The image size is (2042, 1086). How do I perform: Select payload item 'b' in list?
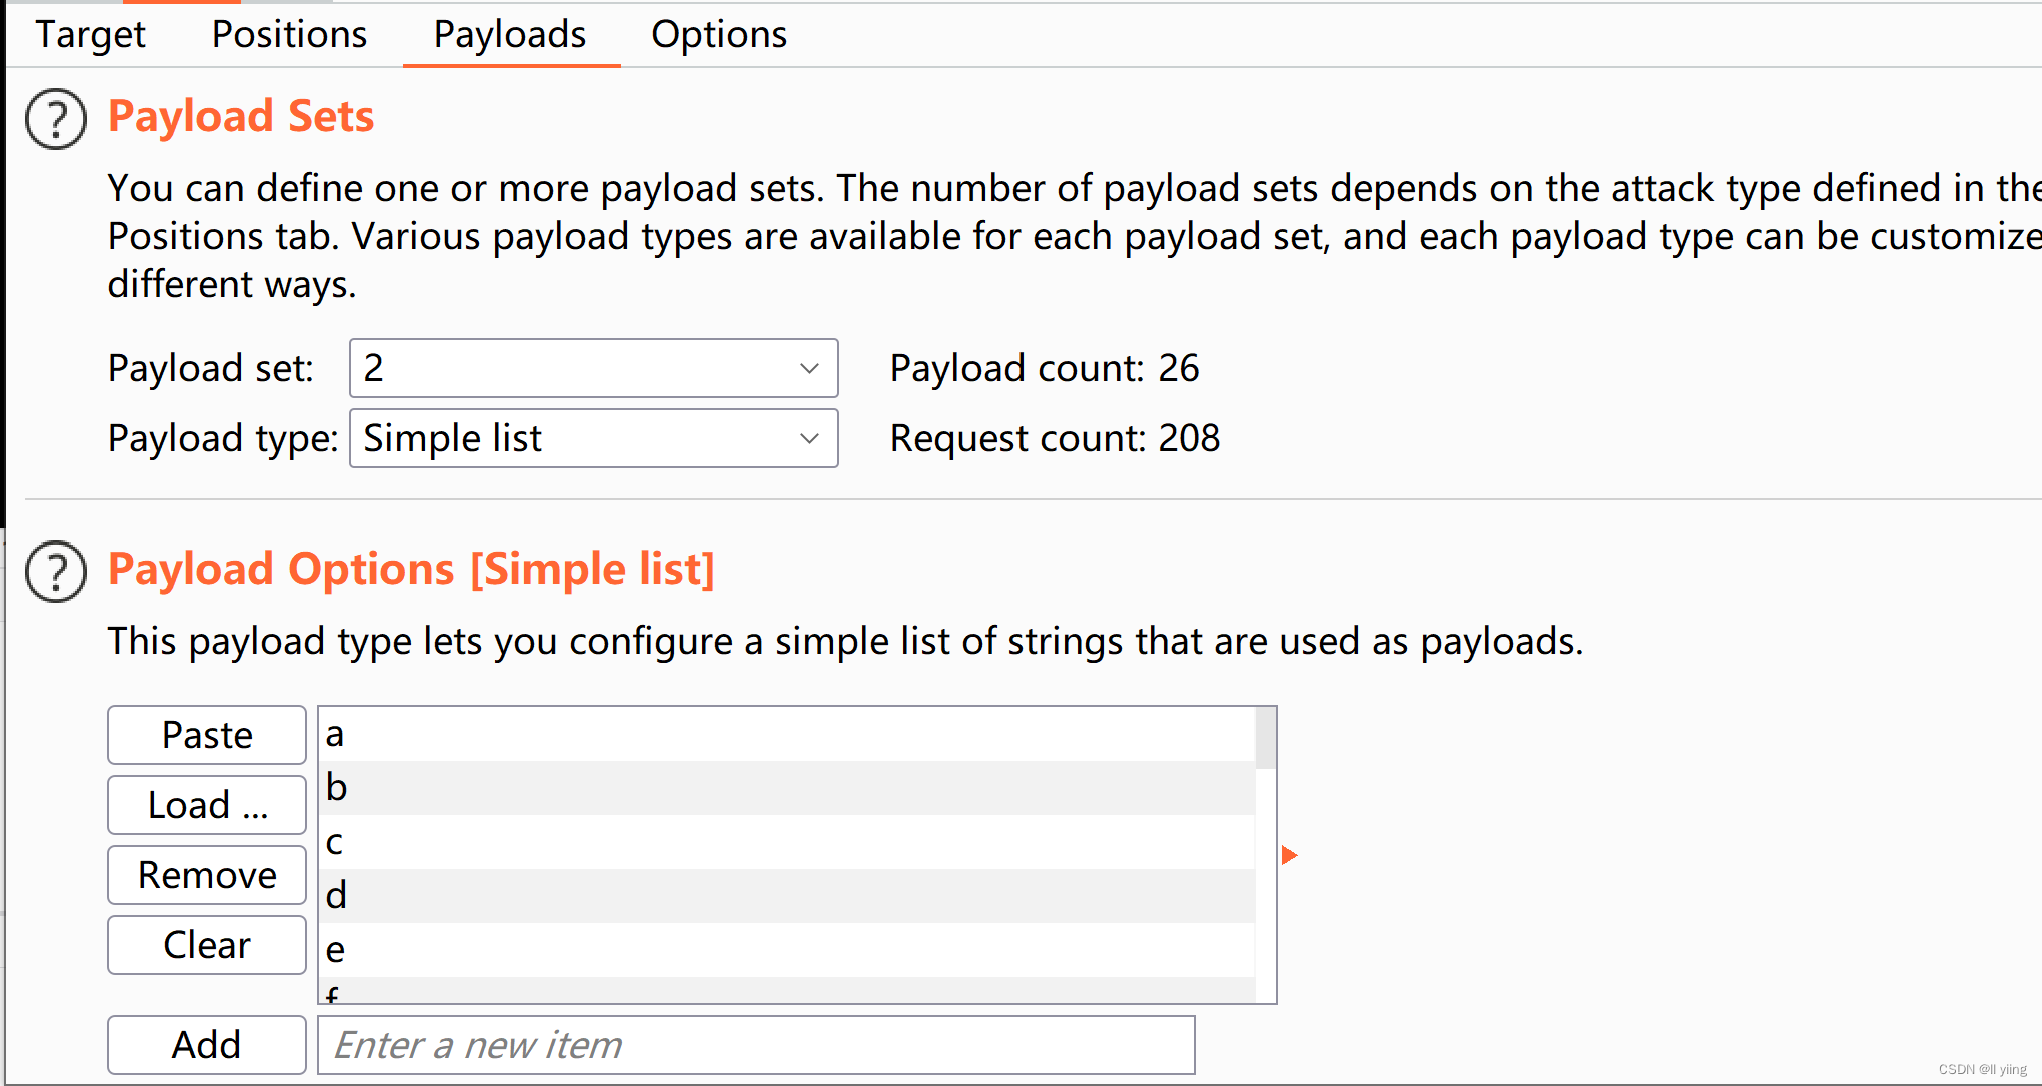tap(786, 788)
